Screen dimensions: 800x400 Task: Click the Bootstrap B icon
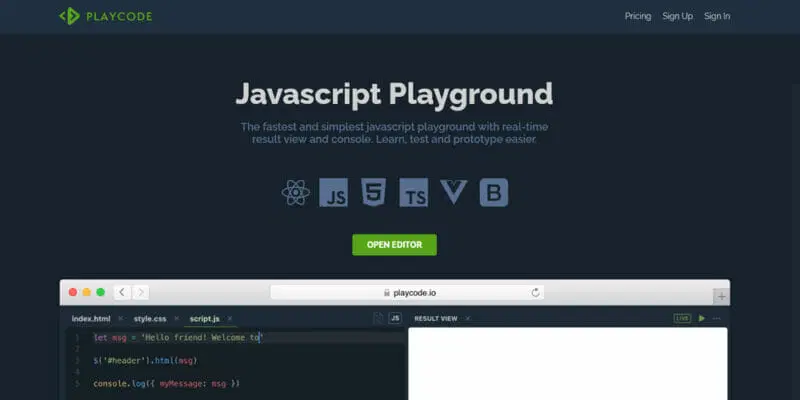(494, 192)
